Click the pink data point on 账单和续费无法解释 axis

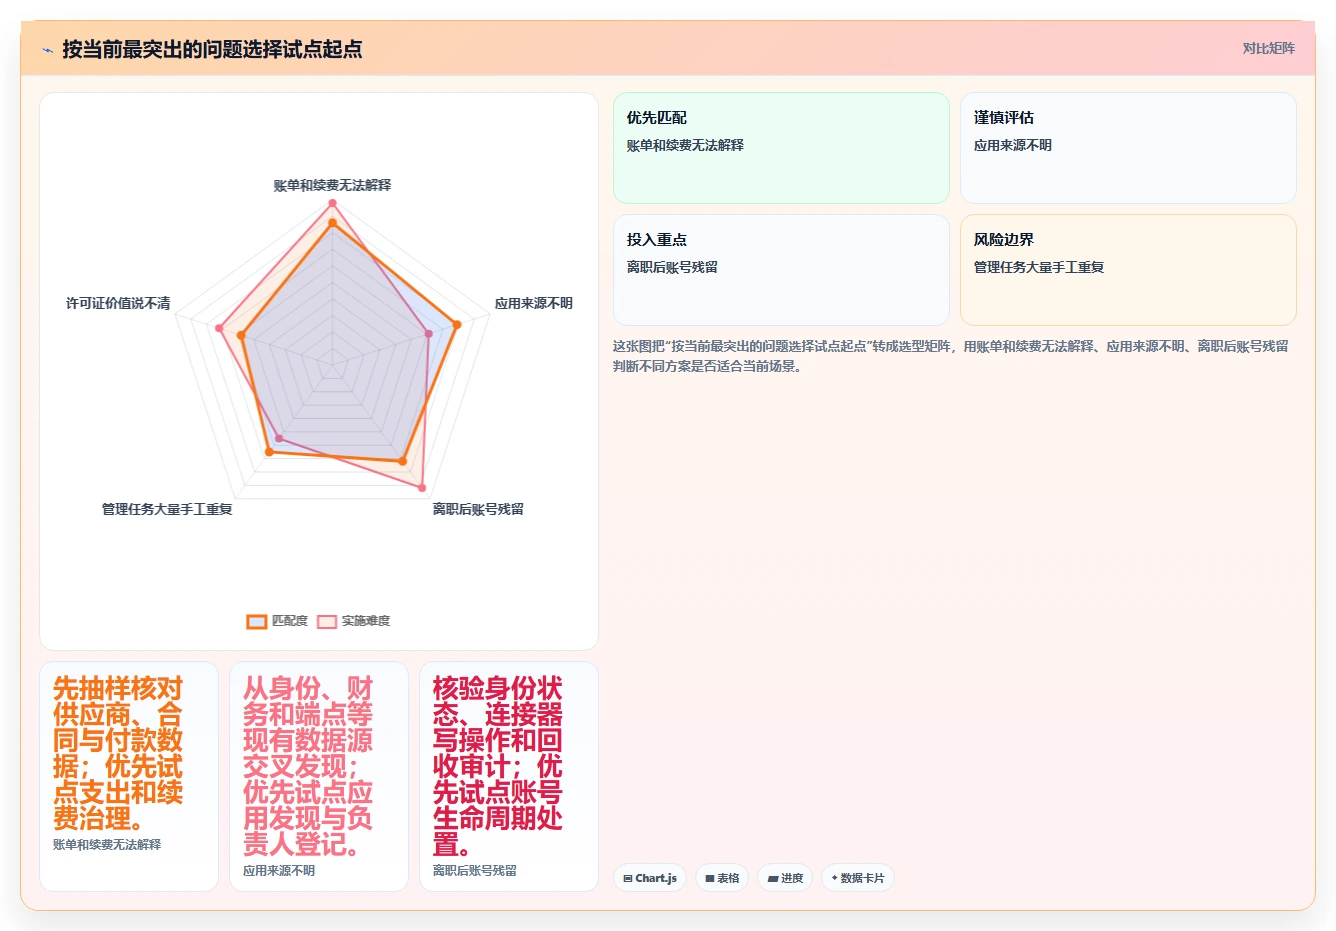[332, 203]
